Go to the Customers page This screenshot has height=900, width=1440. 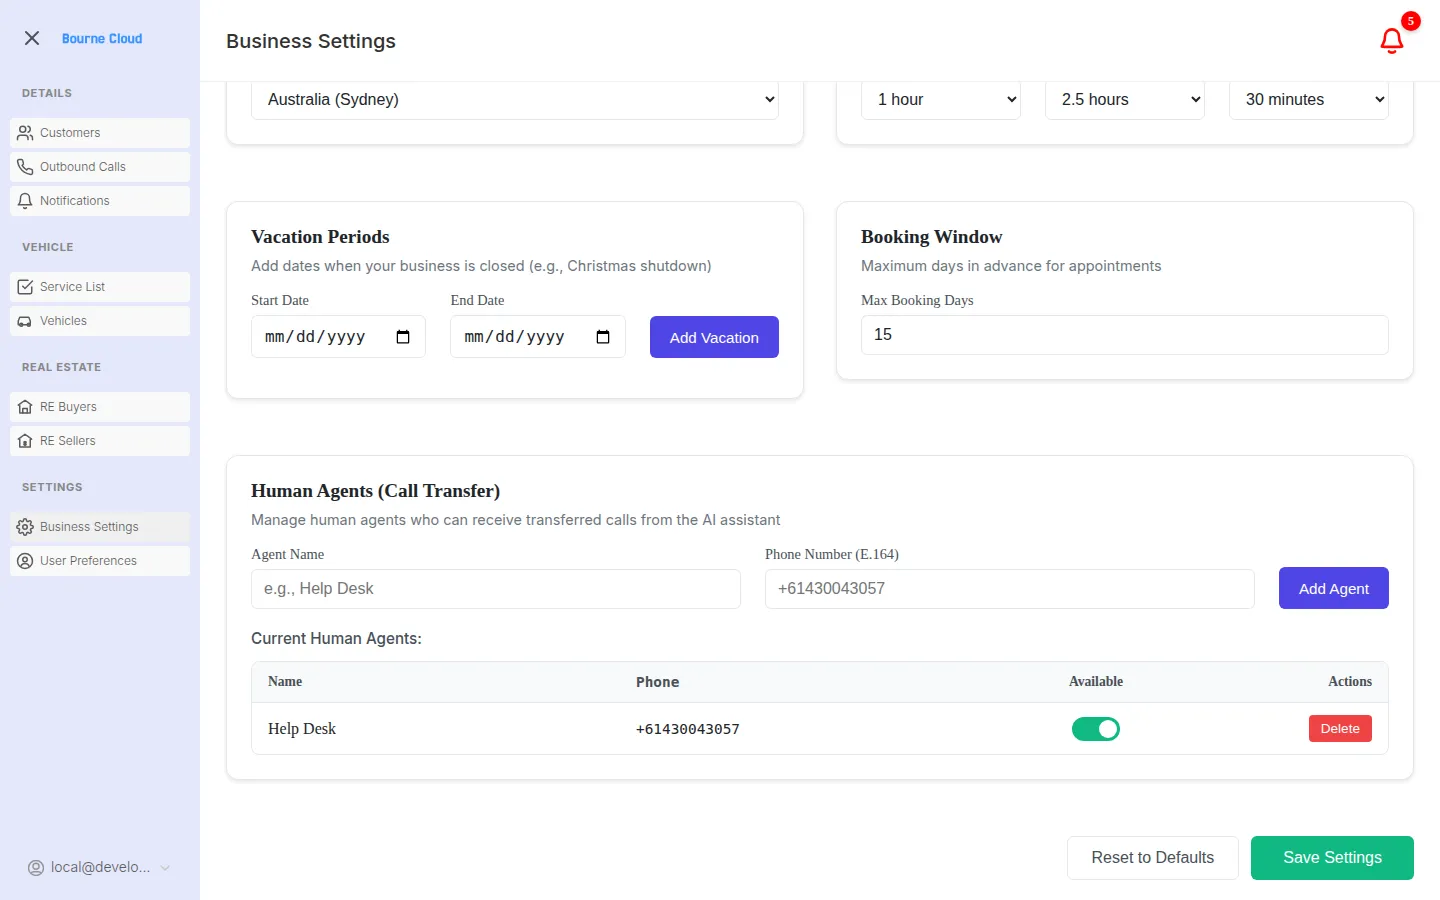pos(100,133)
